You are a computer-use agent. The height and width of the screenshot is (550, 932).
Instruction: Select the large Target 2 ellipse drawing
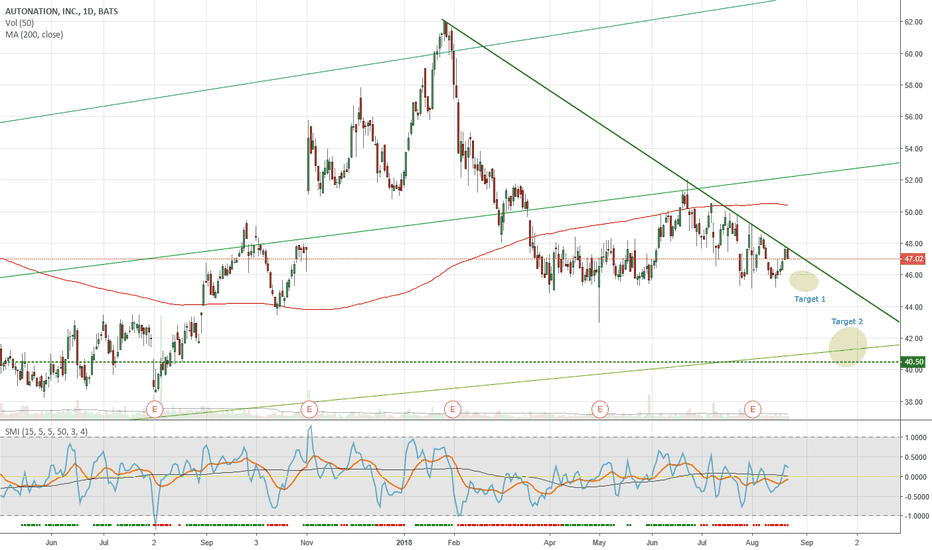click(x=848, y=347)
